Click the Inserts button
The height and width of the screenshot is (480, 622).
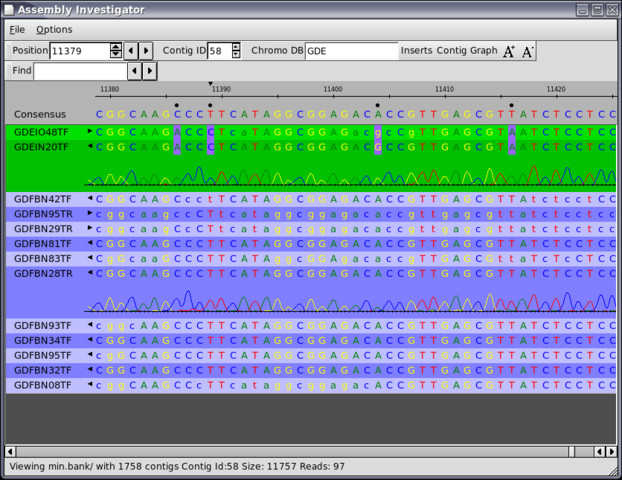[416, 51]
